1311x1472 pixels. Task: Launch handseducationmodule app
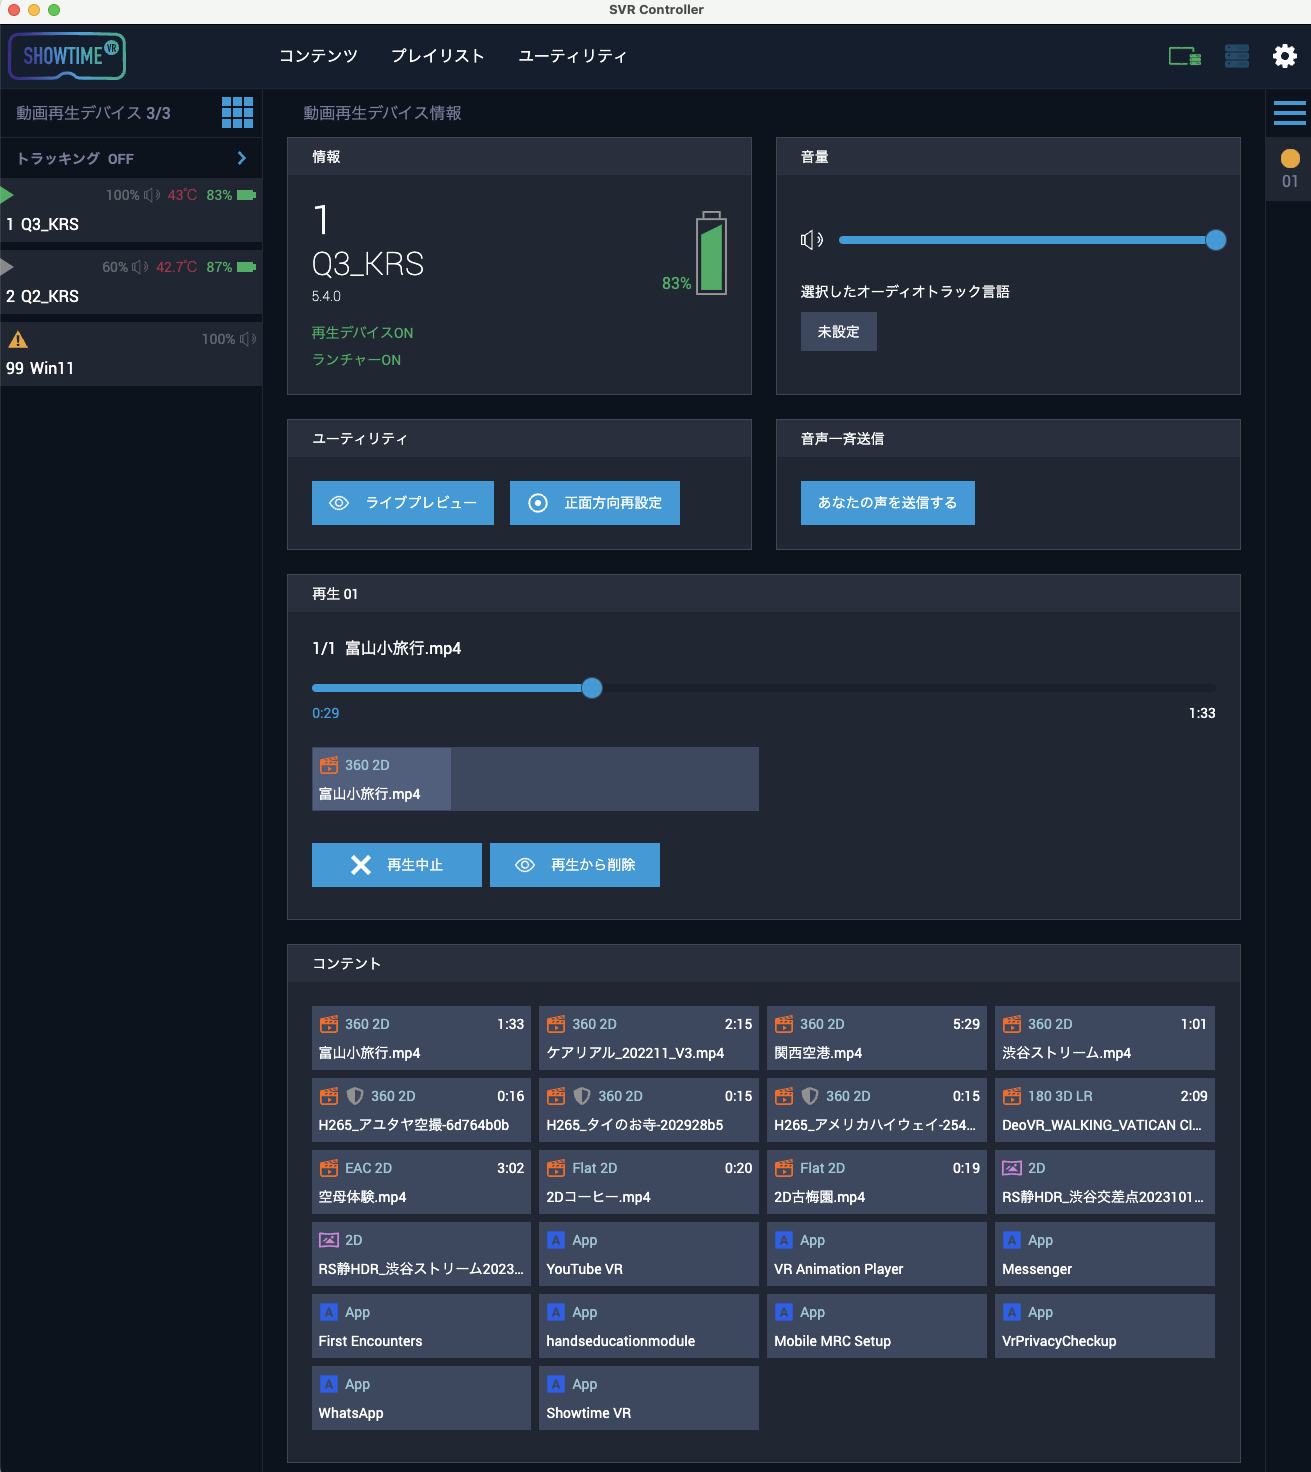(649, 1326)
